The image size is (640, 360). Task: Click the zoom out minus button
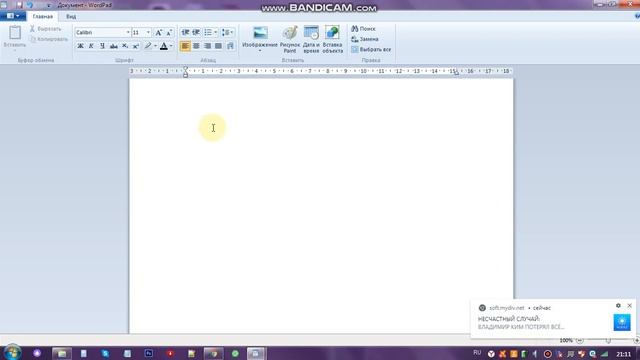click(580, 340)
